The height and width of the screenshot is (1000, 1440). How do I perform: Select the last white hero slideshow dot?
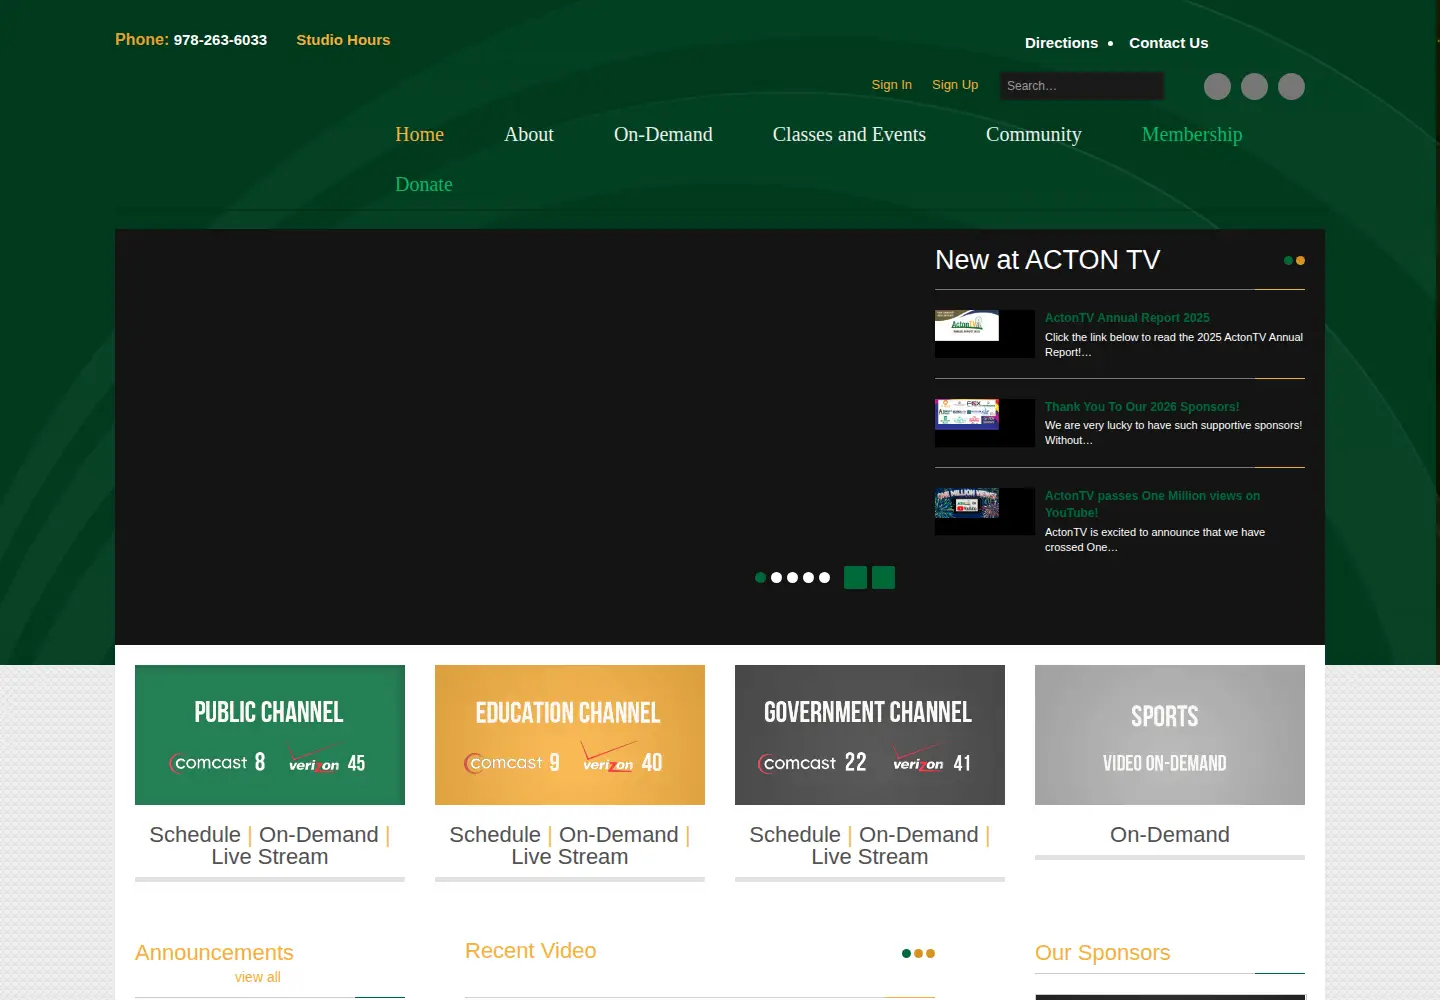point(824,577)
